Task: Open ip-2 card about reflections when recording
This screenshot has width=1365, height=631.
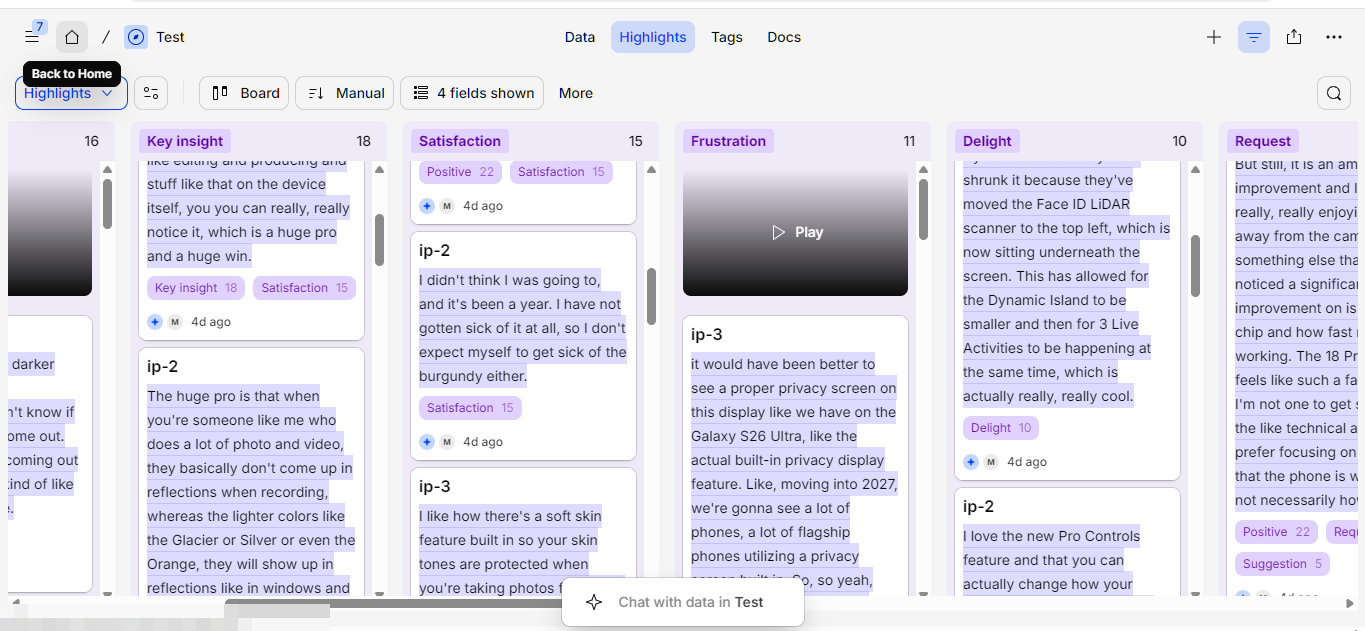Action: [x=251, y=472]
